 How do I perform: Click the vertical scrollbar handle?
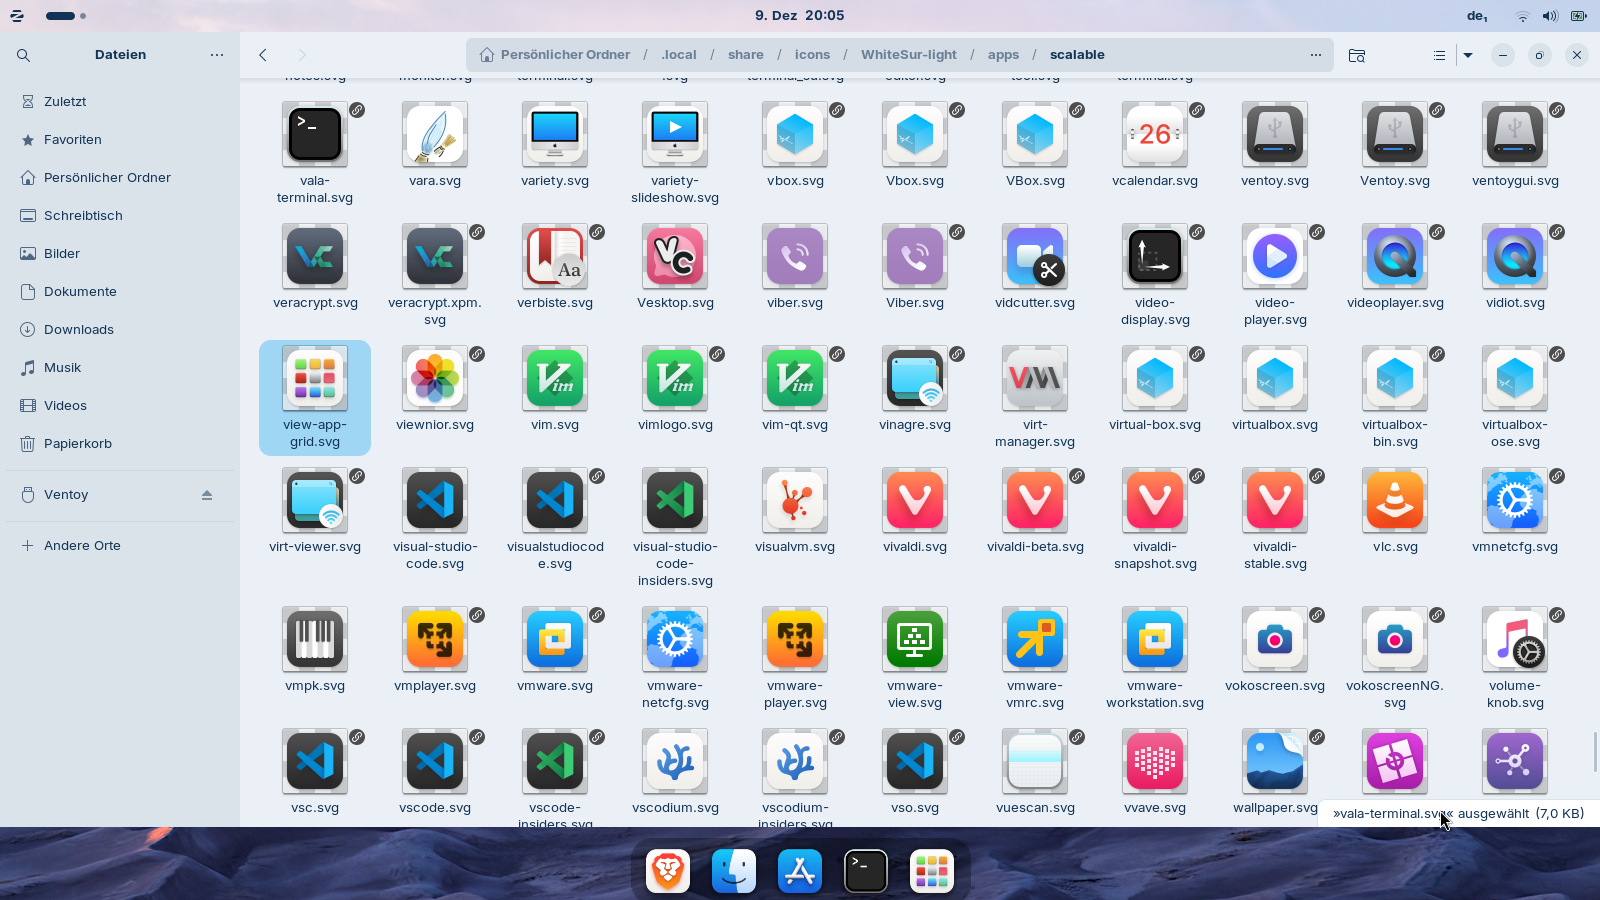[1594, 752]
